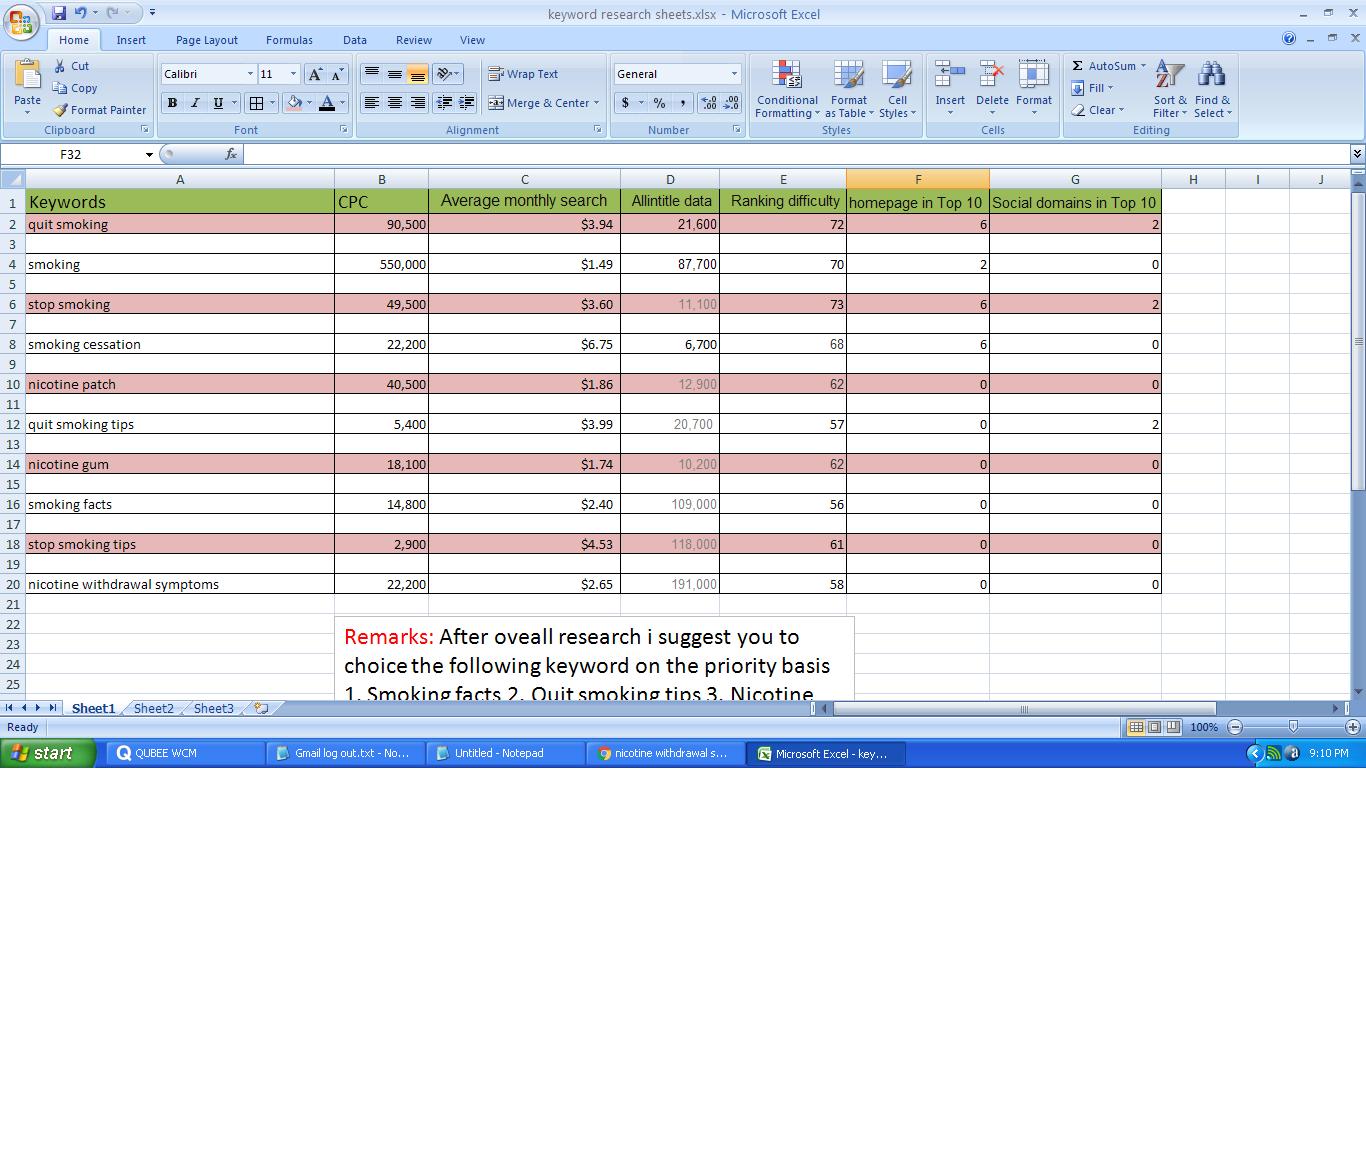Click the Cell Styles button
Screen dimensions: 1366x1160
point(897,88)
